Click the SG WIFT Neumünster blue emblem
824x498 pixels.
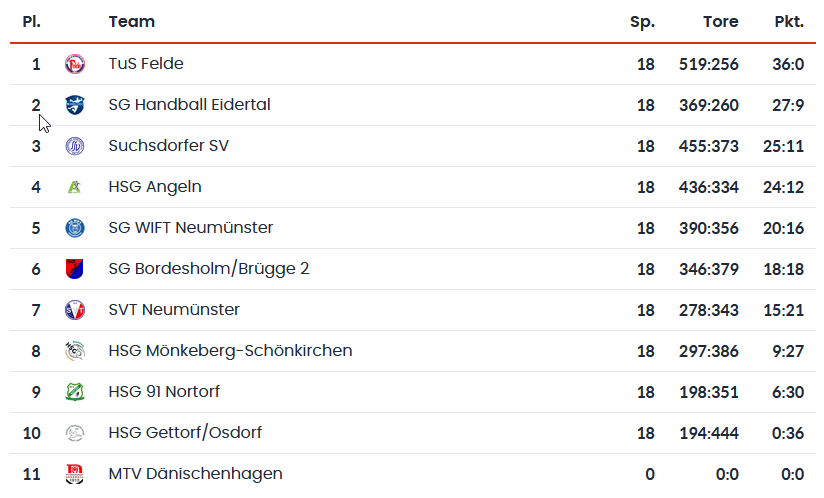pyautogui.click(x=75, y=228)
